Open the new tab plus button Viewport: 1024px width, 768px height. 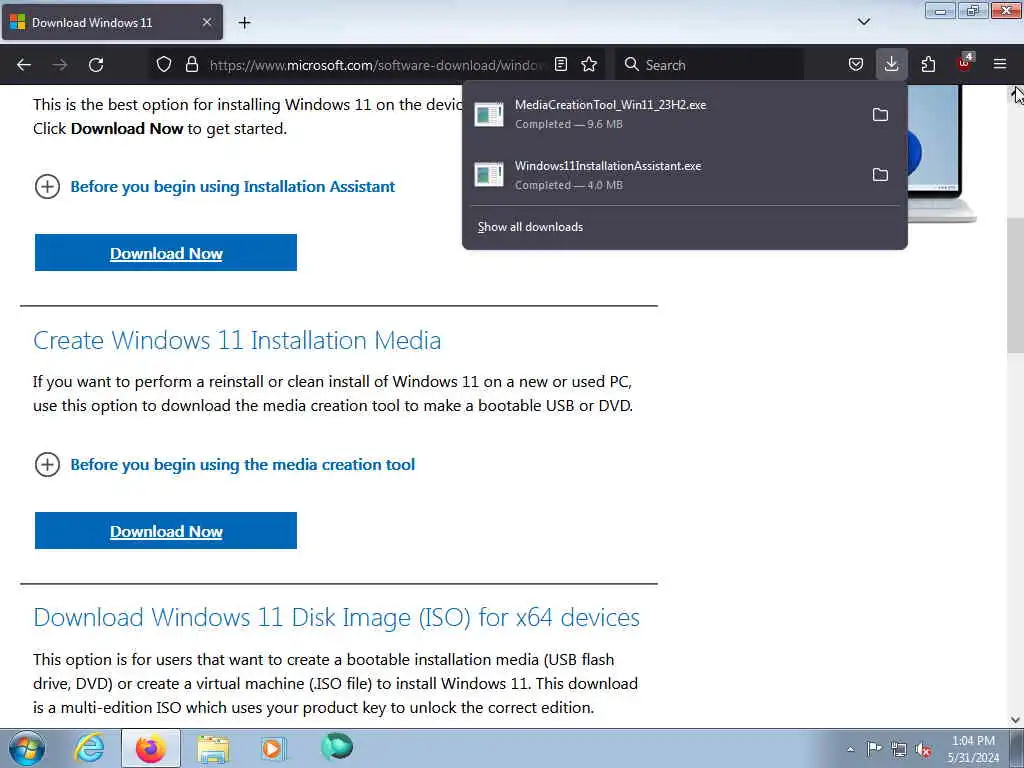pos(244,23)
